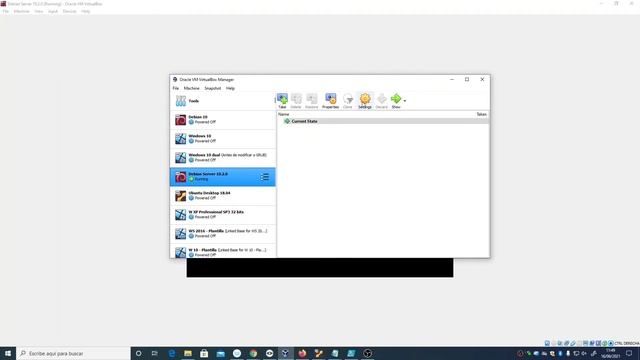Open the Machine menu in VirtualBox Manager

pyautogui.click(x=191, y=88)
